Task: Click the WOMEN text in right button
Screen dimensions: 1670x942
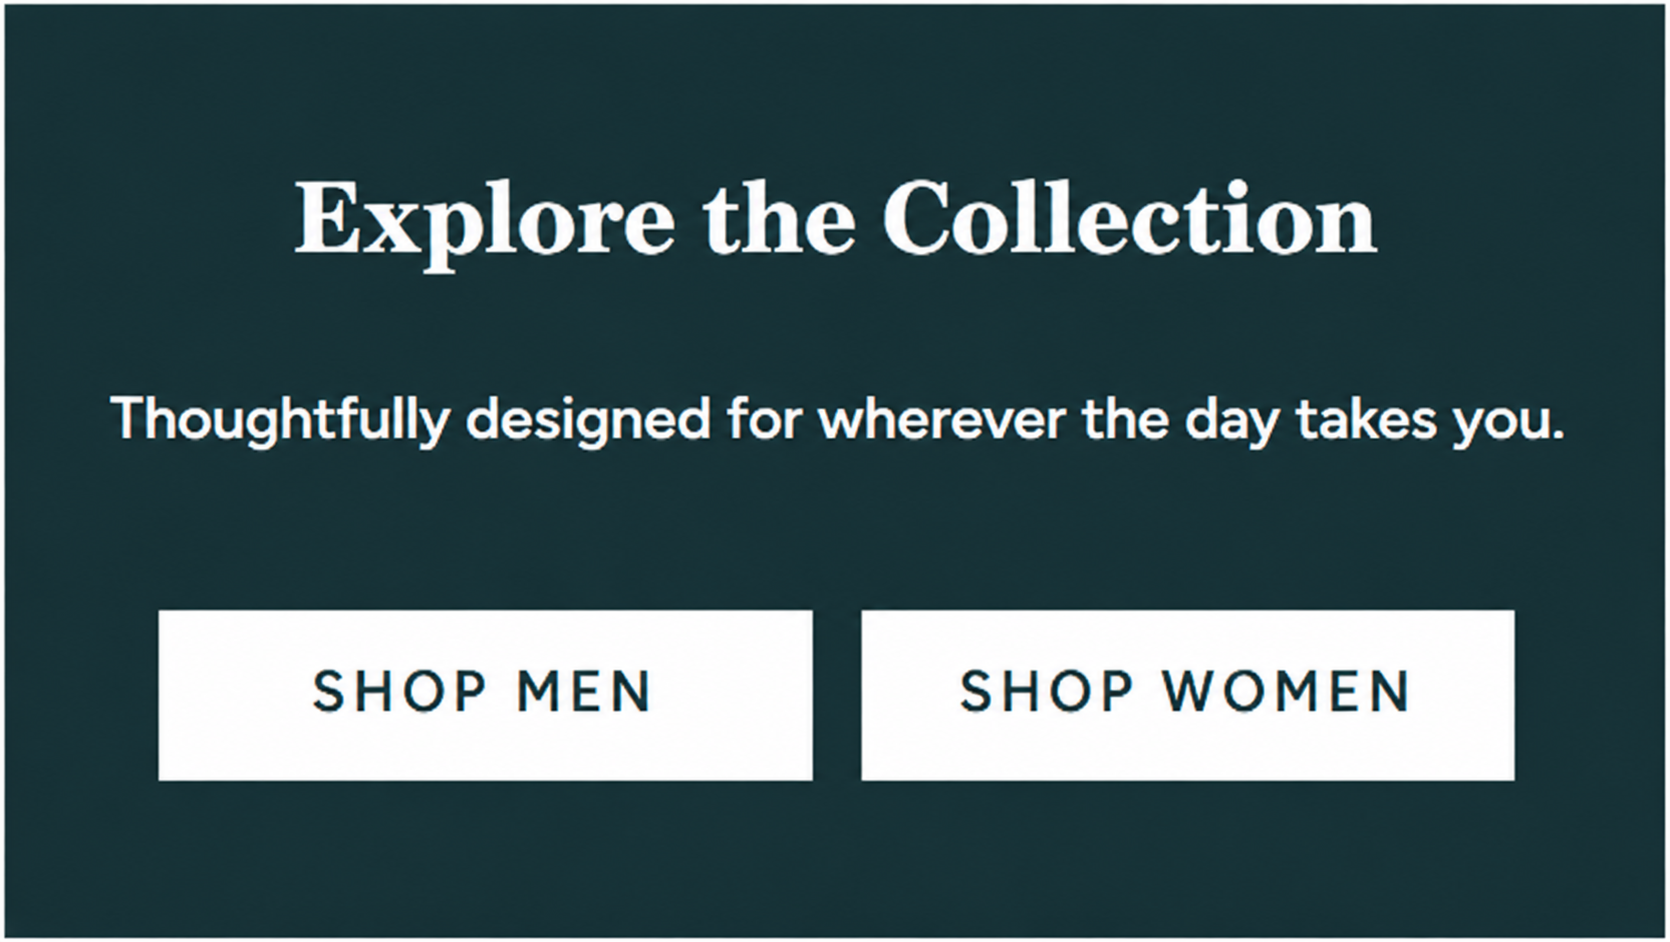Action: point(1287,692)
